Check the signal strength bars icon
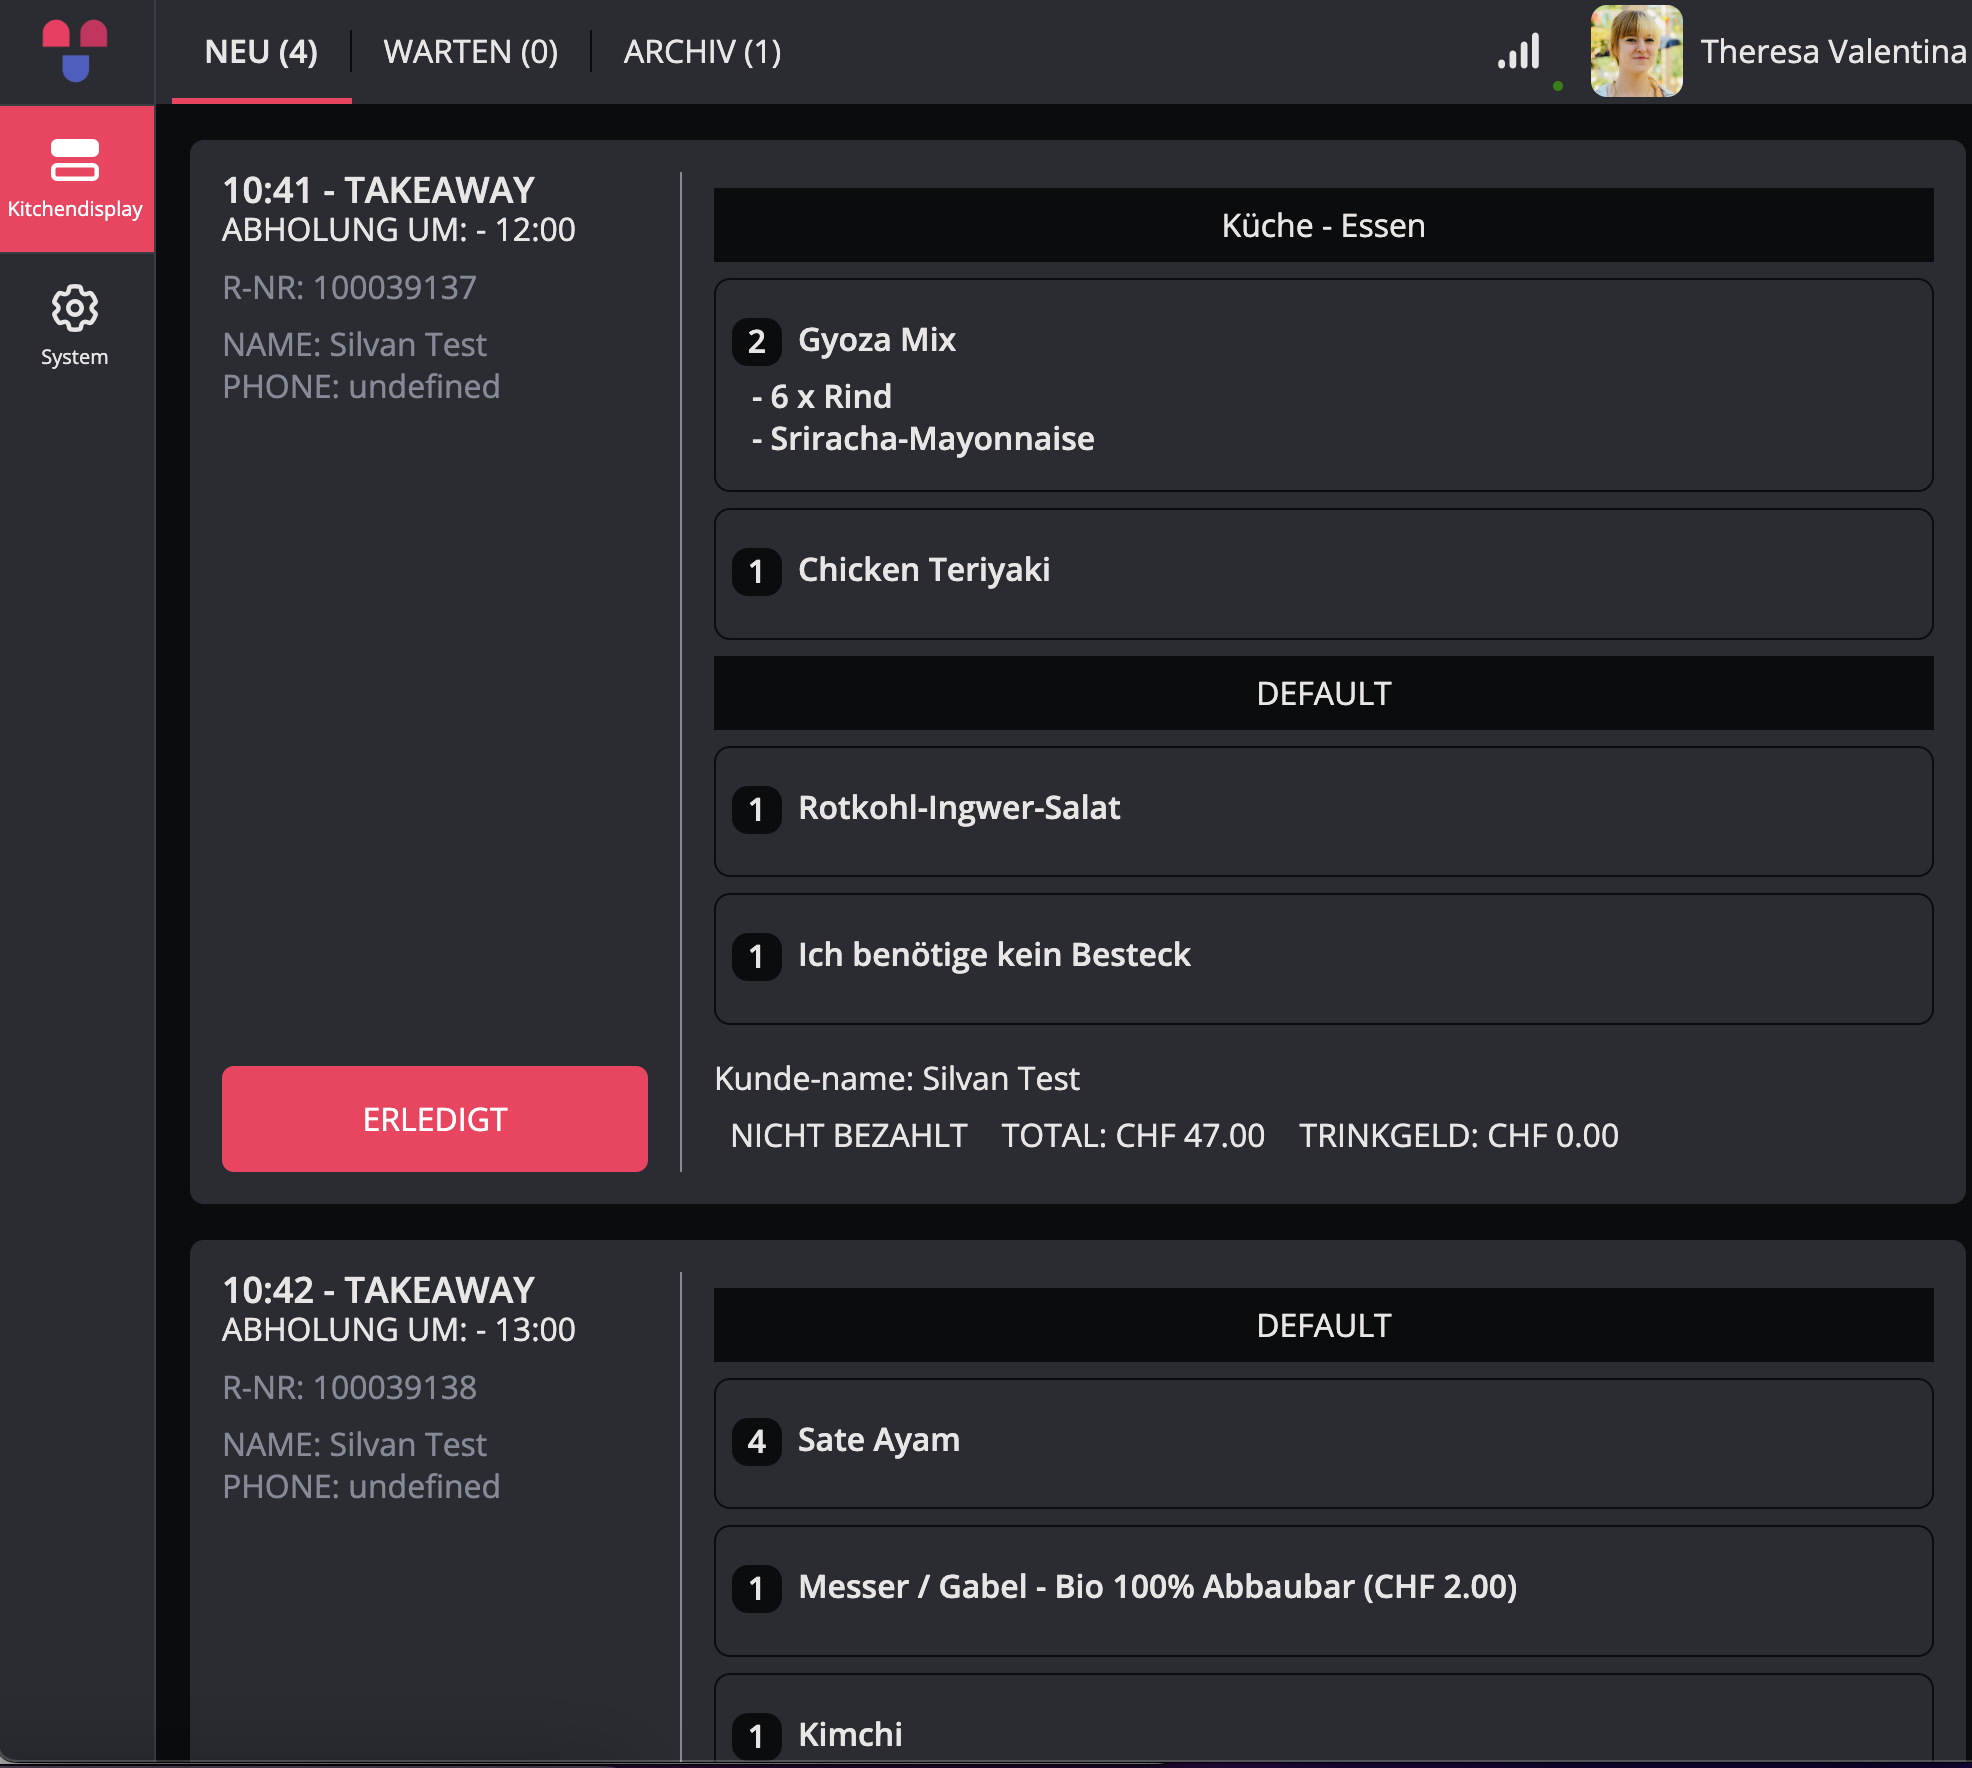This screenshot has height=1768, width=1972. [x=1519, y=51]
